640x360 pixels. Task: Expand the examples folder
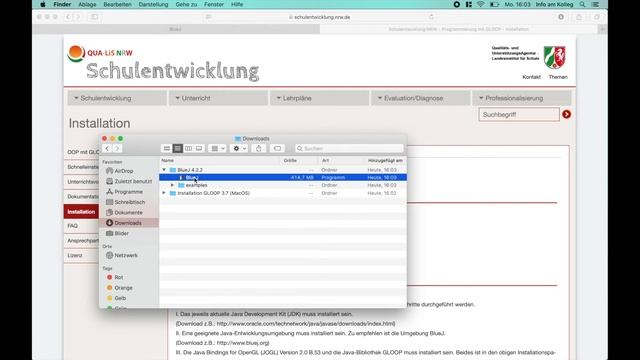tap(172, 185)
